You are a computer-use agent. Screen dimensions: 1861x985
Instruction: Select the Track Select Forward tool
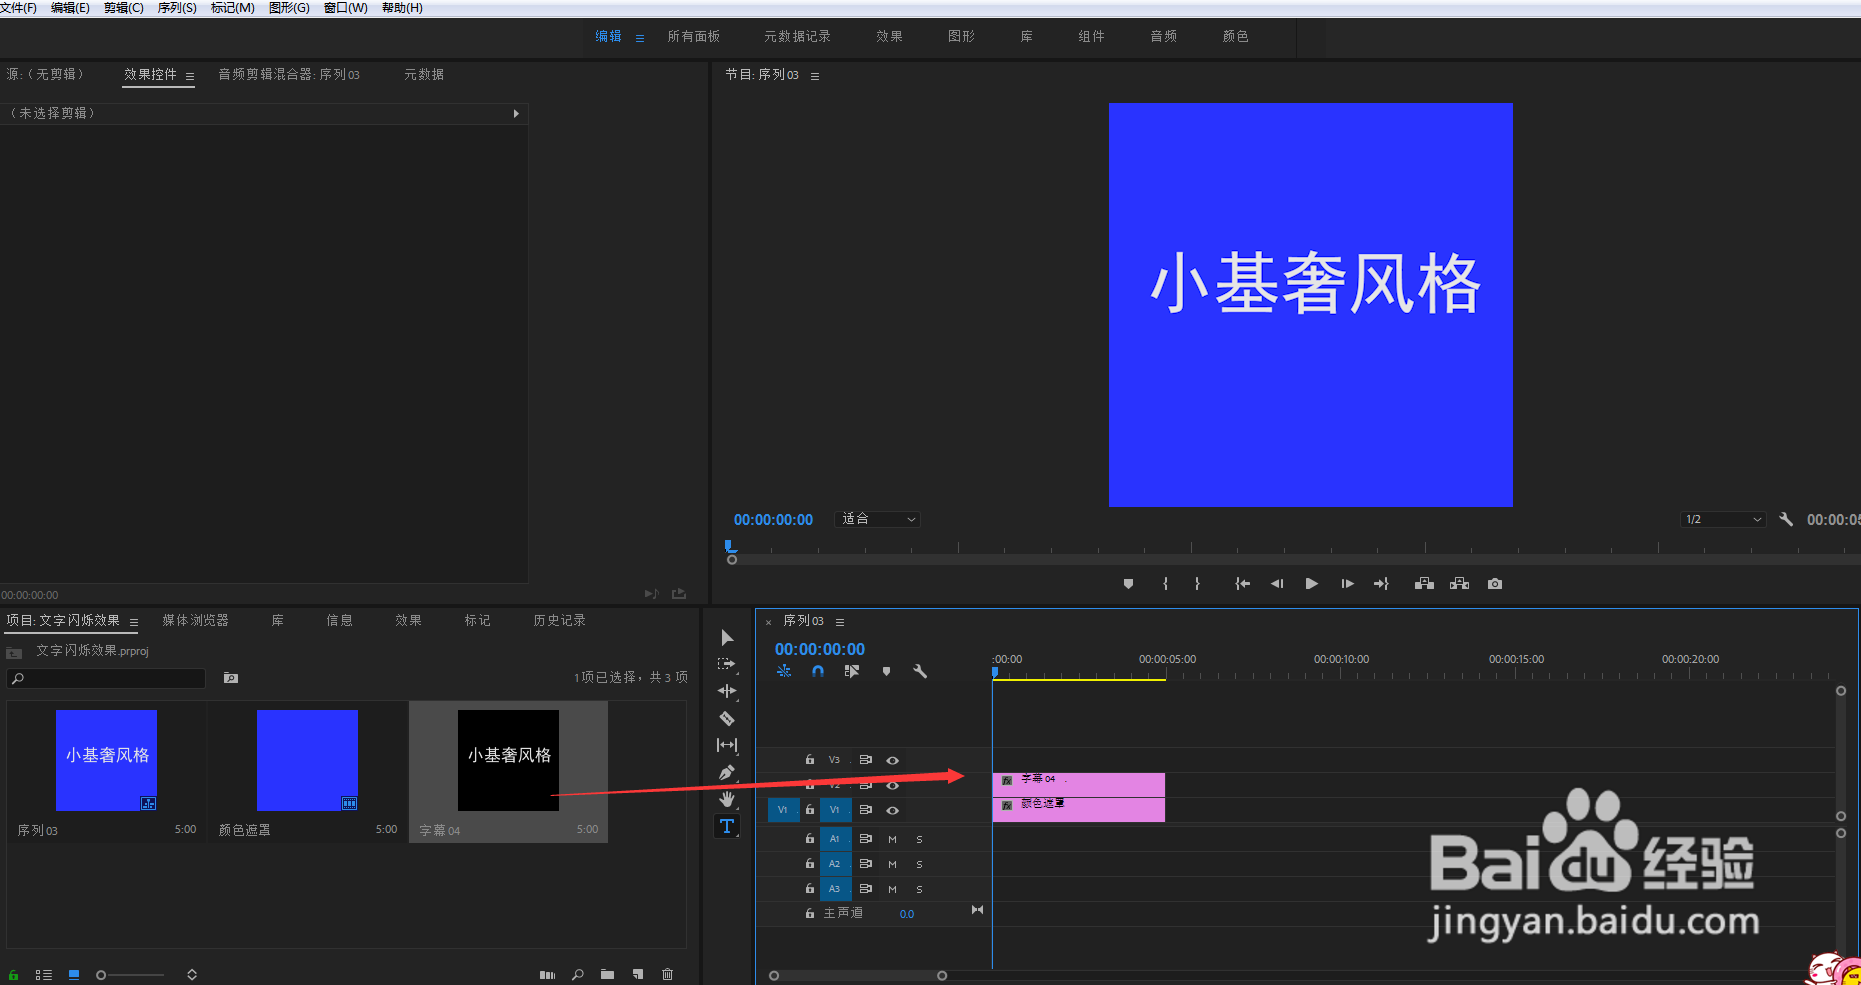click(x=727, y=664)
